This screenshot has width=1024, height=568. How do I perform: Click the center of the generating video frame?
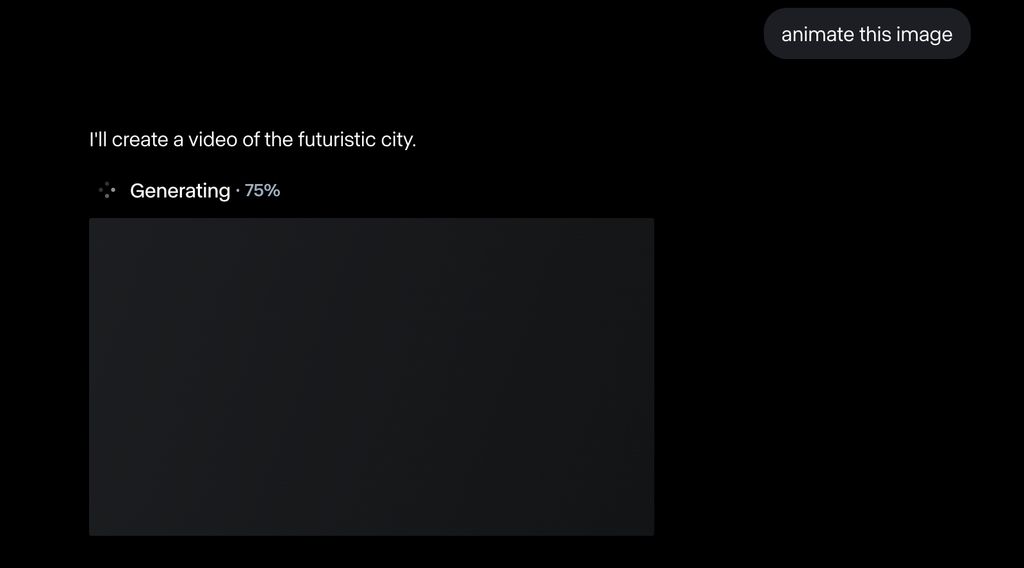[371, 376]
